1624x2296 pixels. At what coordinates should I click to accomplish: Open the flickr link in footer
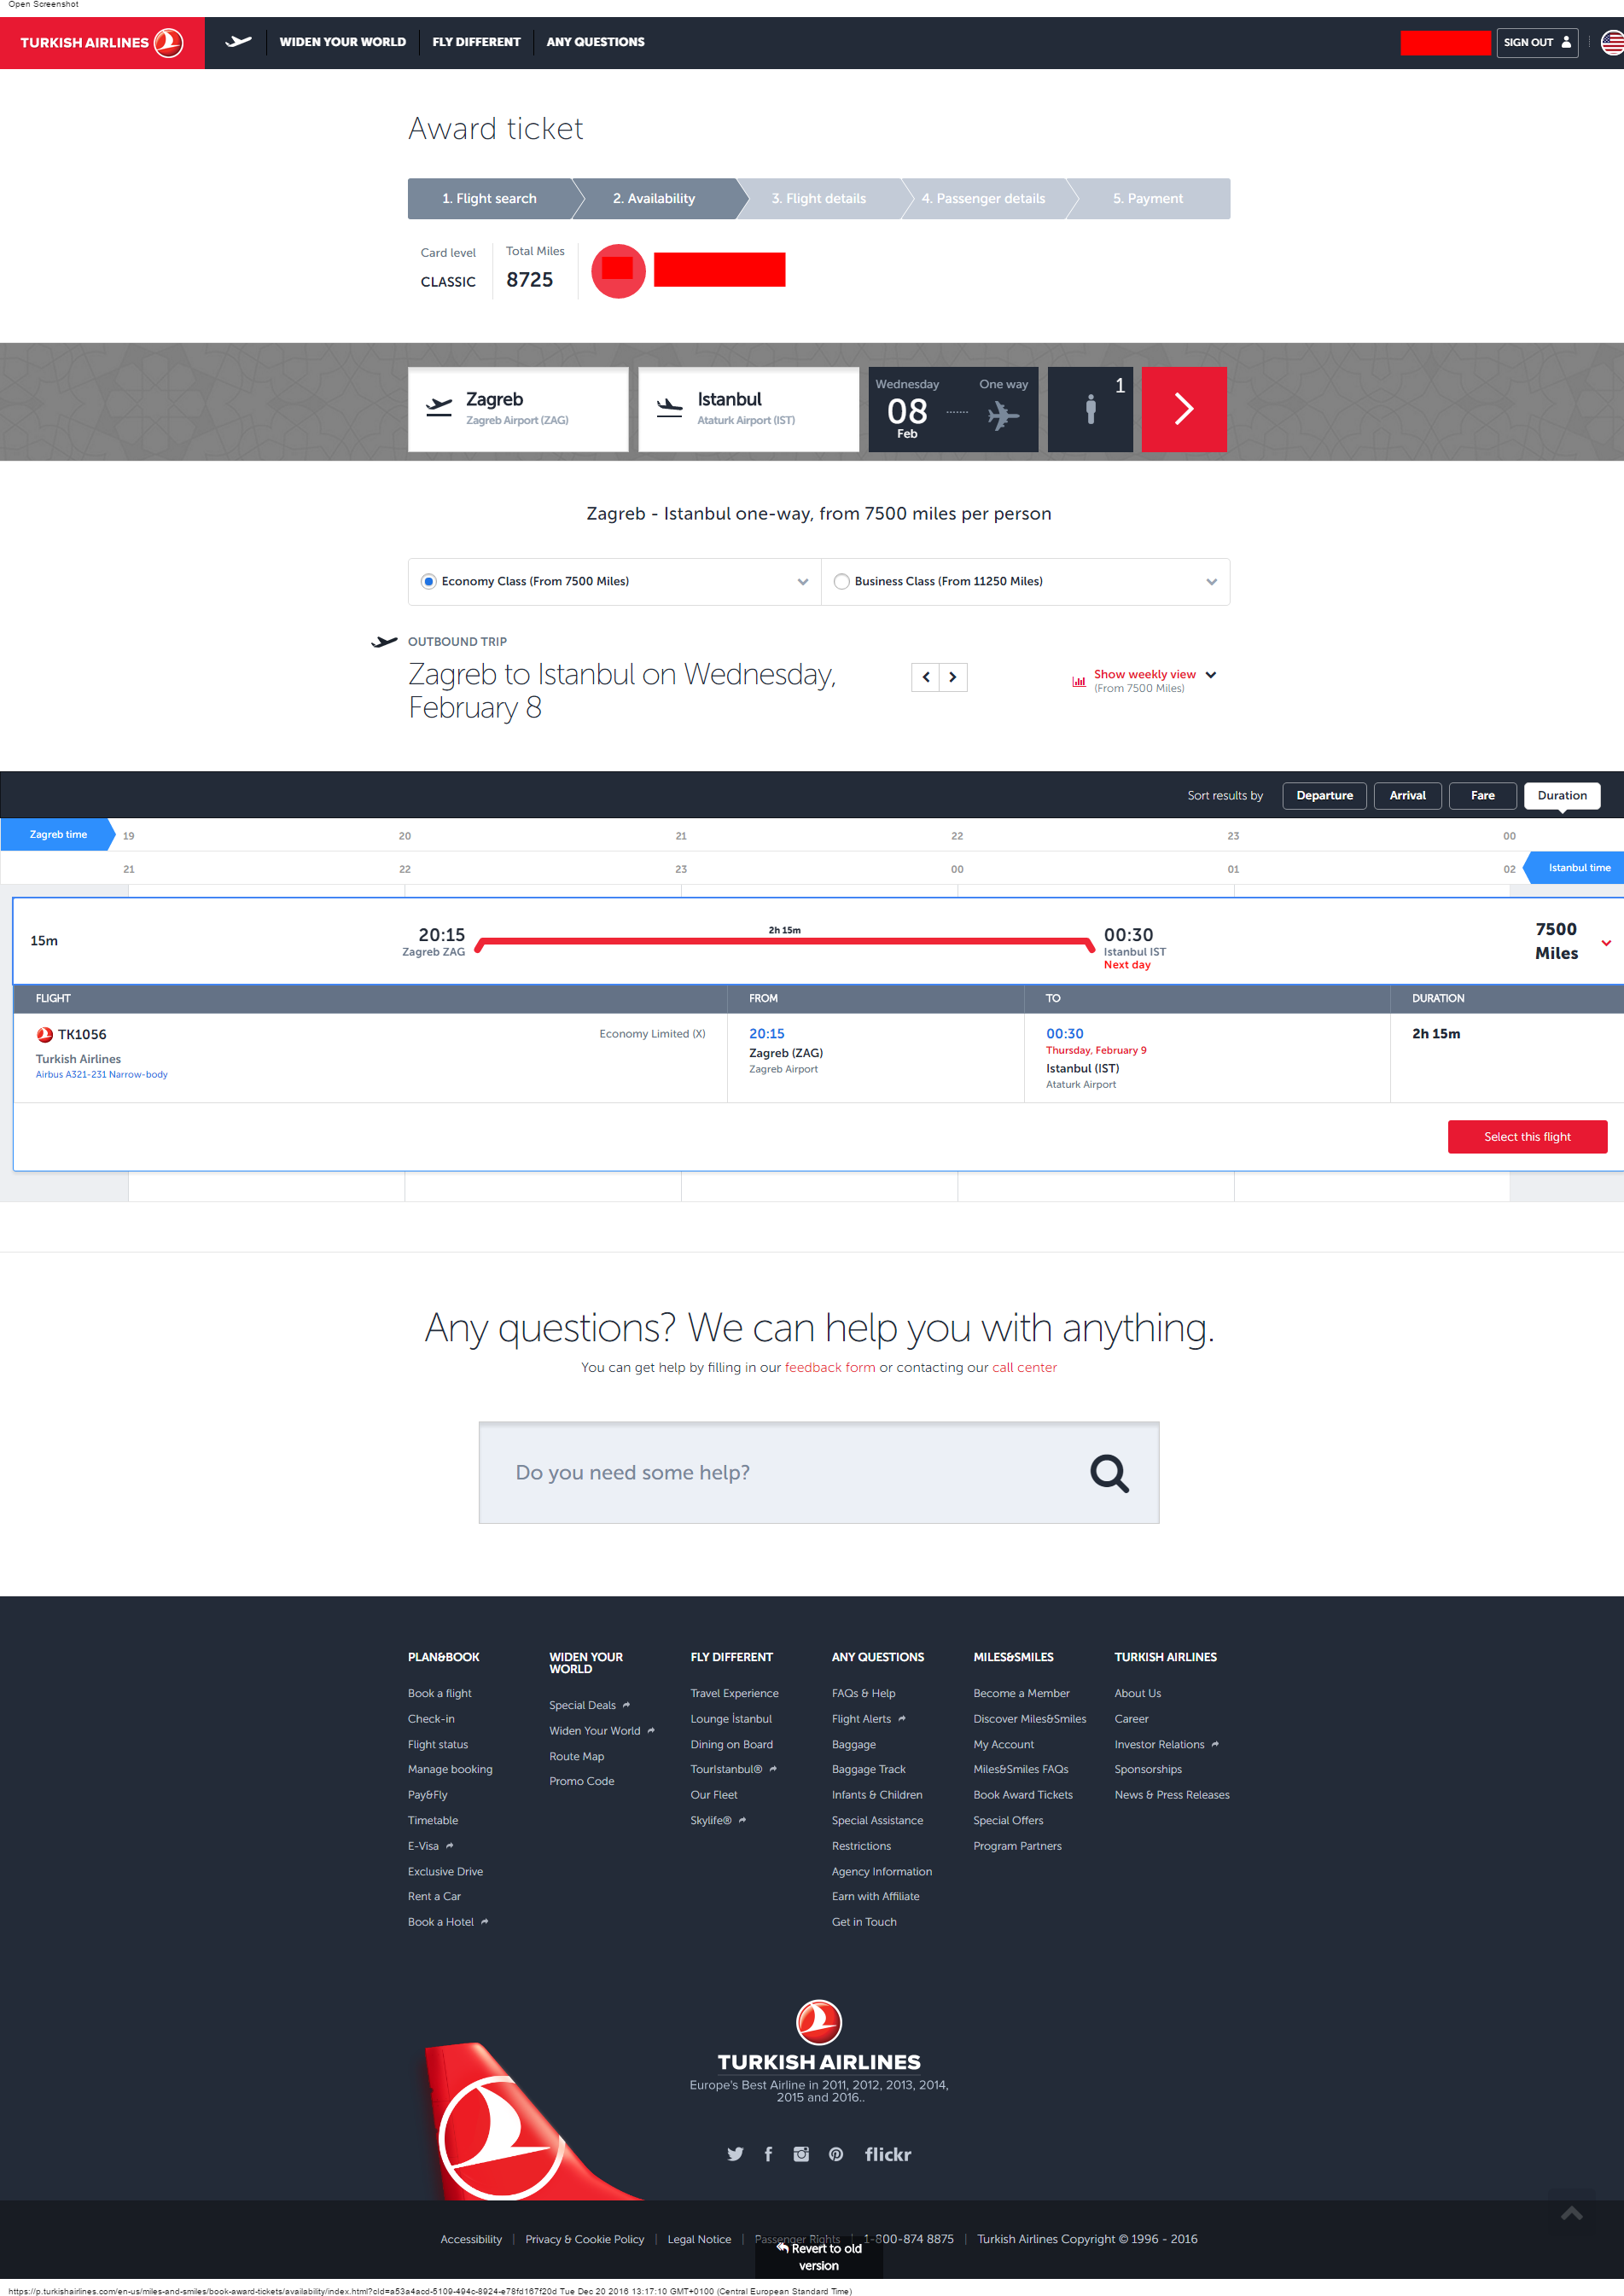tap(888, 2154)
